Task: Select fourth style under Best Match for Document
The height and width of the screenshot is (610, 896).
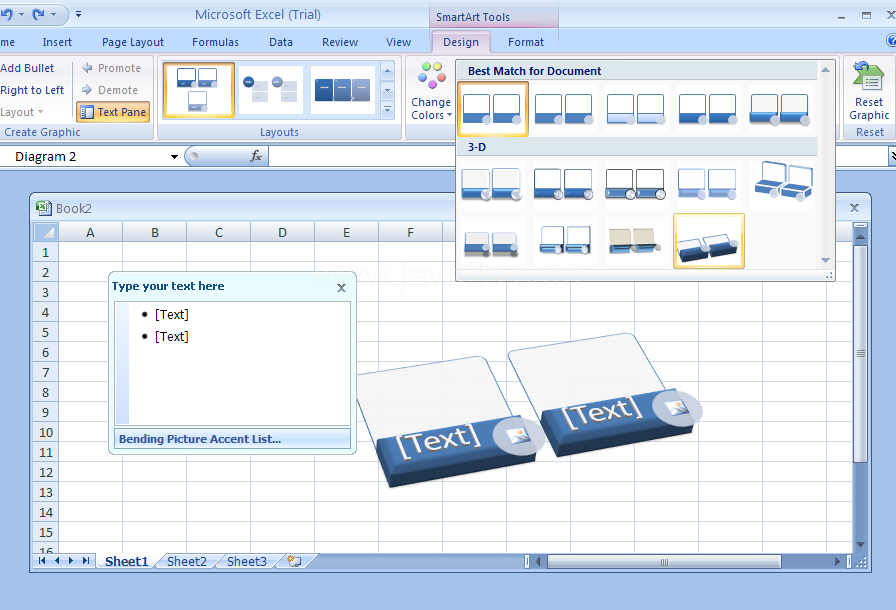Action: (708, 109)
